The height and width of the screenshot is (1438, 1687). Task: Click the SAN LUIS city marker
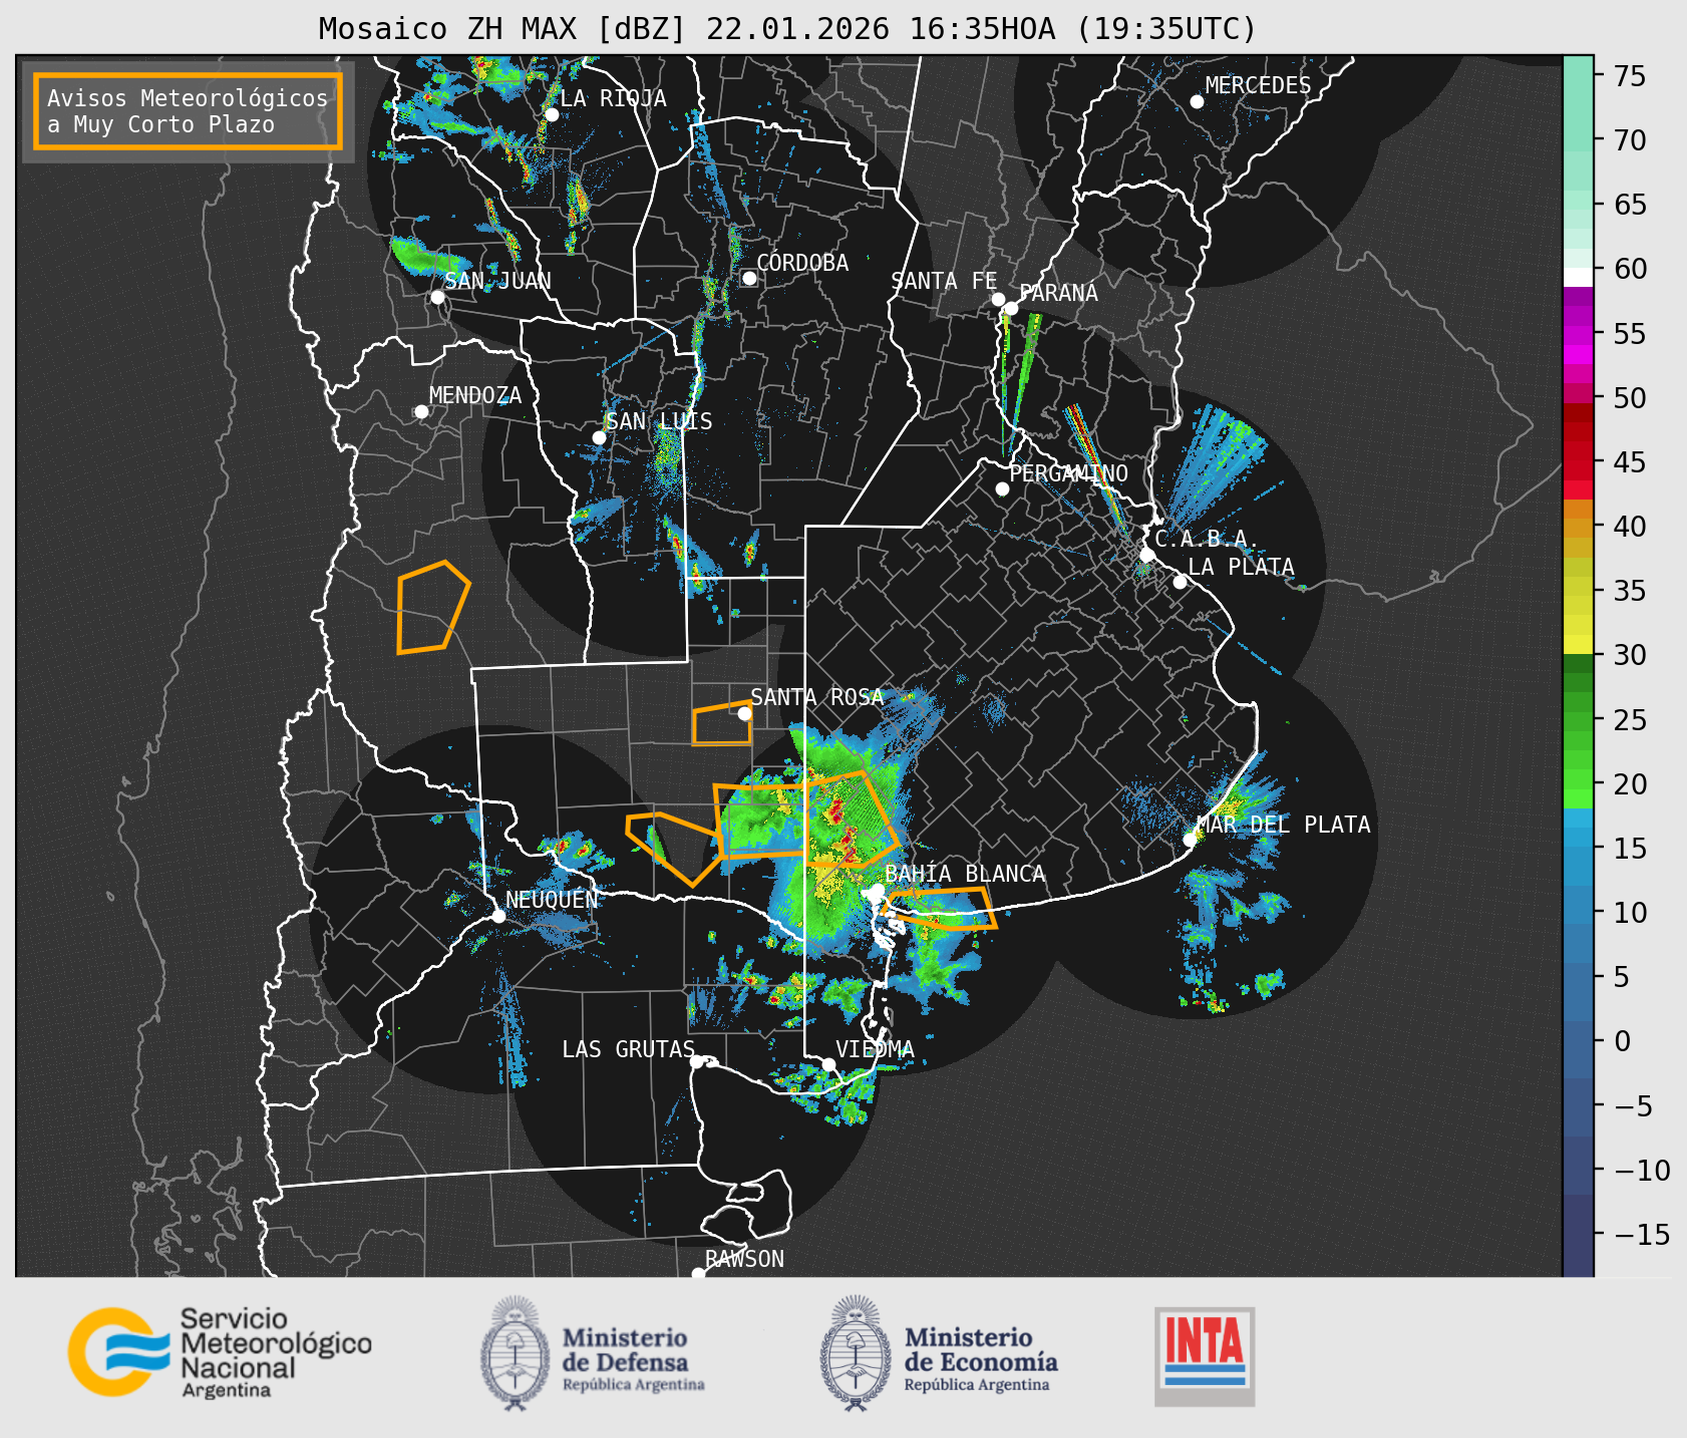pyautogui.click(x=599, y=437)
